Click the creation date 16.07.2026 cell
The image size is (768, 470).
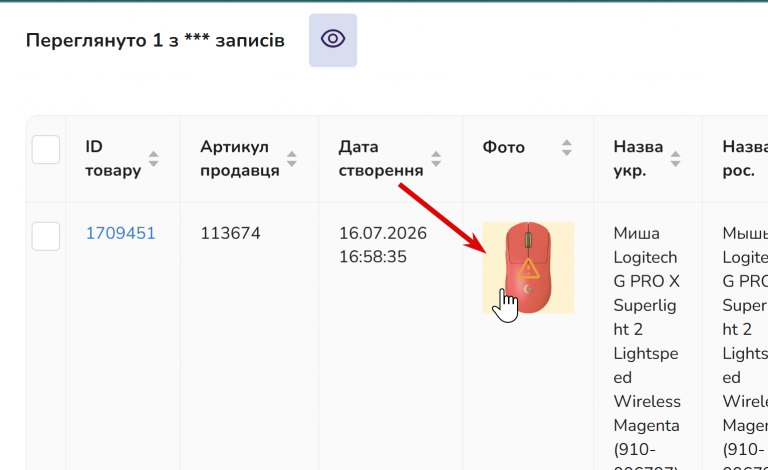[383, 245]
